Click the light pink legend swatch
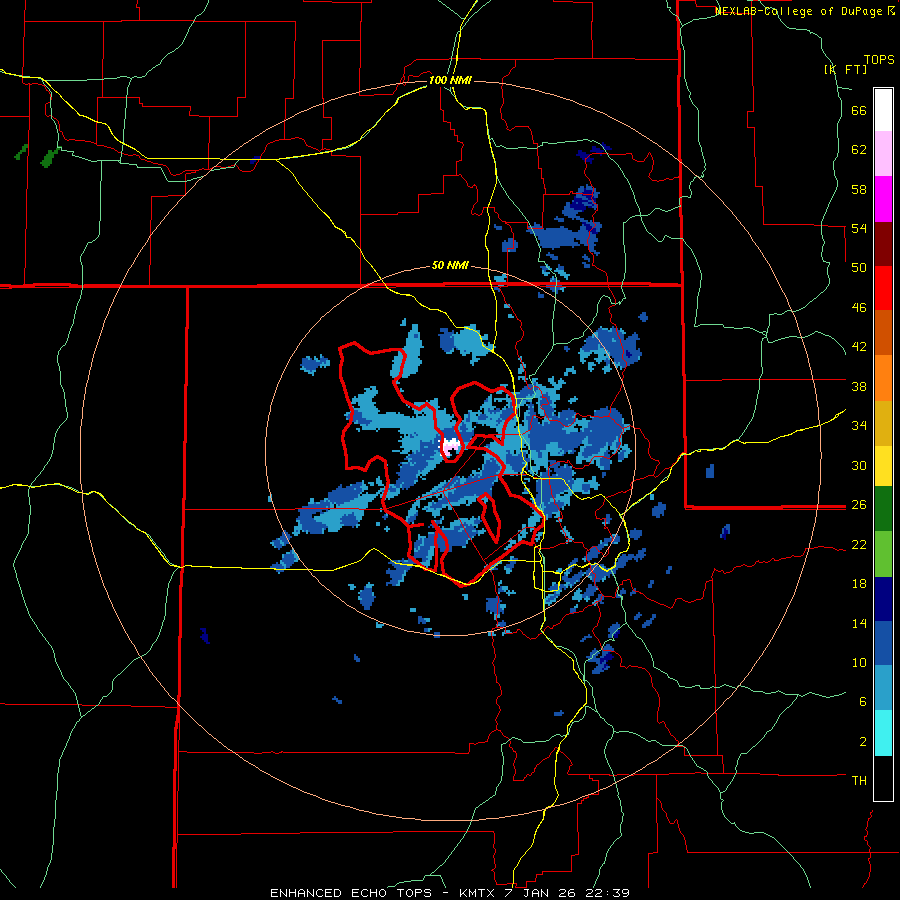This screenshot has width=900, height=900. 883,153
